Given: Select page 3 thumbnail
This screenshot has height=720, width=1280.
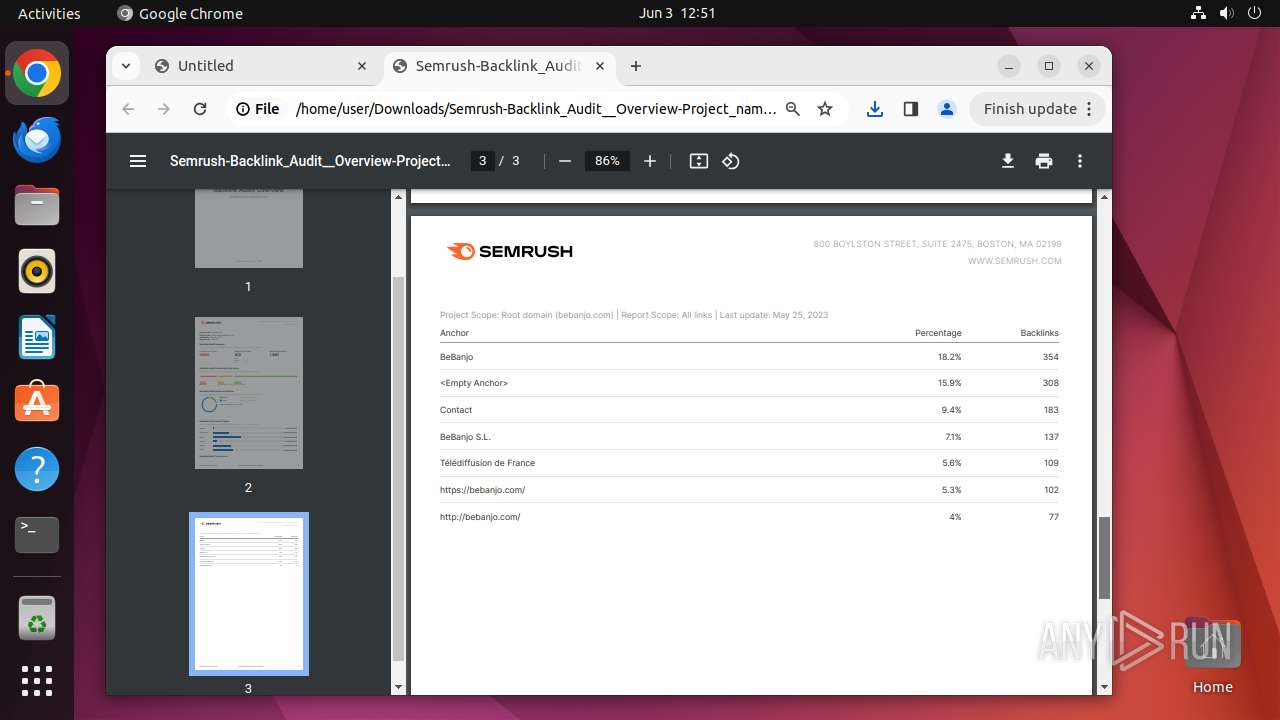Looking at the screenshot, I should pyautogui.click(x=249, y=594).
